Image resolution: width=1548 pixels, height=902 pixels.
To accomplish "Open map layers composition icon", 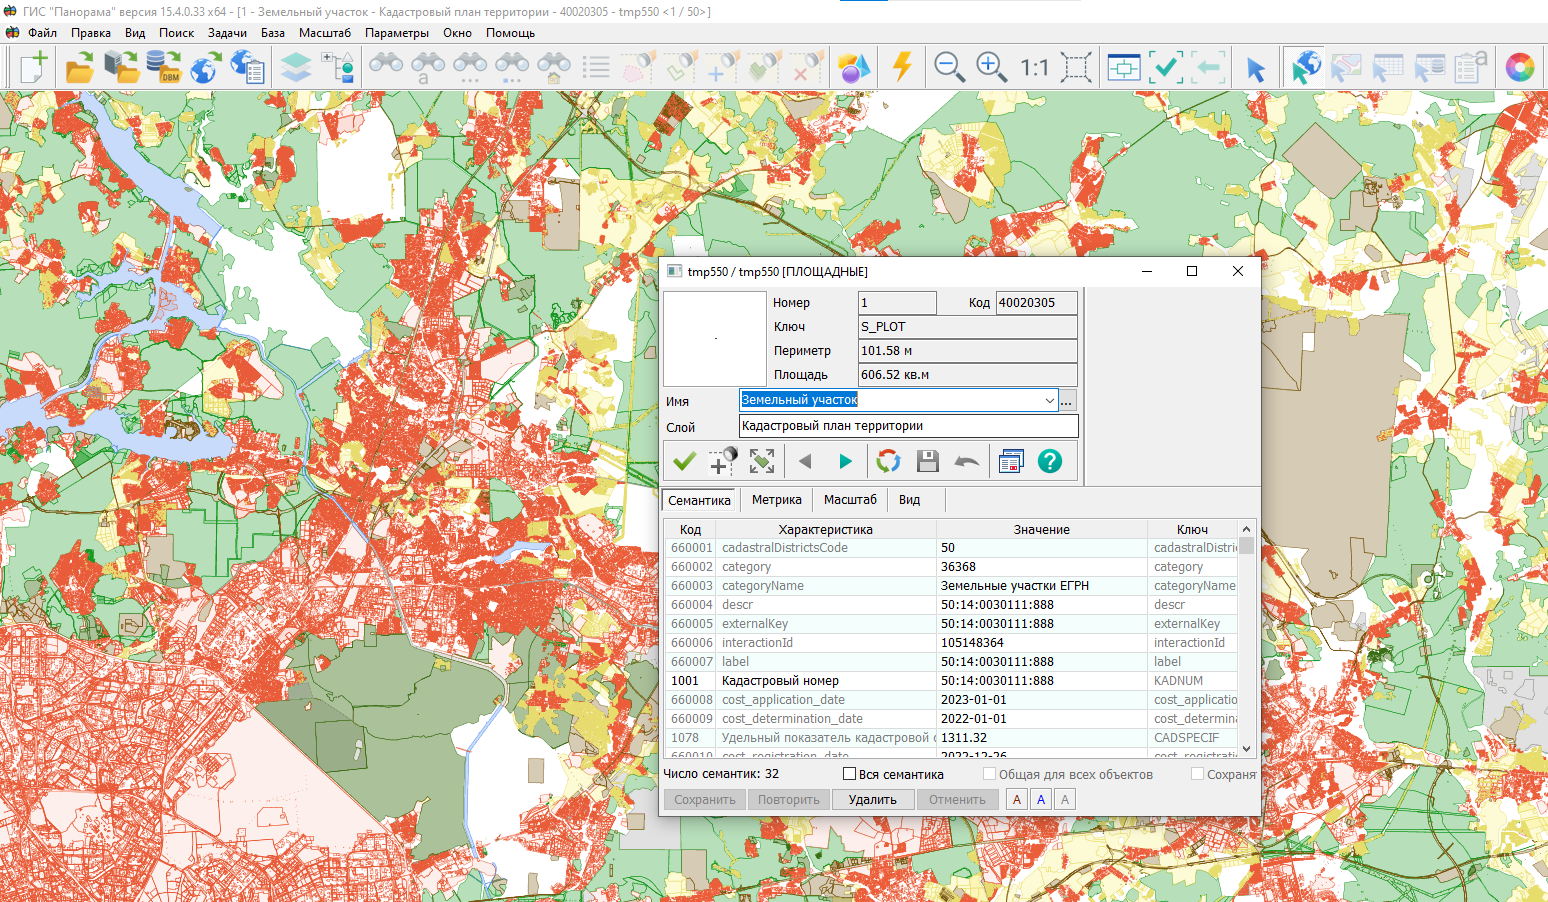I will click(296, 68).
